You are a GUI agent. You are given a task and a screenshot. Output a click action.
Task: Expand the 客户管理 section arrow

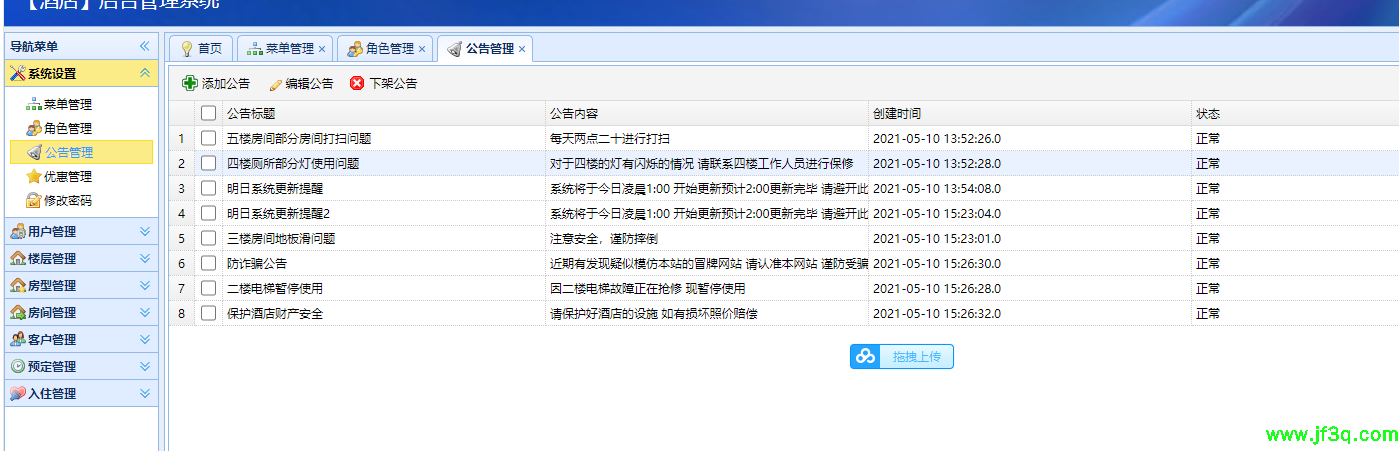pyautogui.click(x=144, y=340)
